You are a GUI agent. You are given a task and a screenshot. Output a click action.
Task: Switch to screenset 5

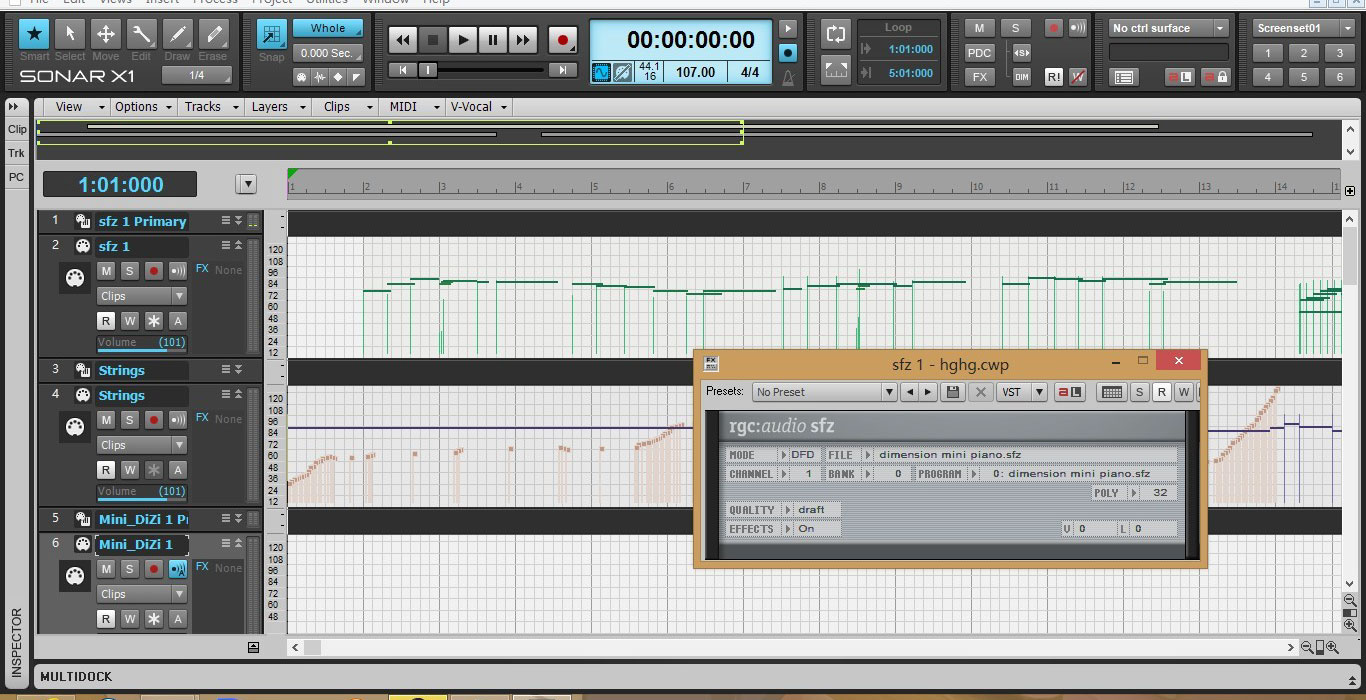(1303, 76)
